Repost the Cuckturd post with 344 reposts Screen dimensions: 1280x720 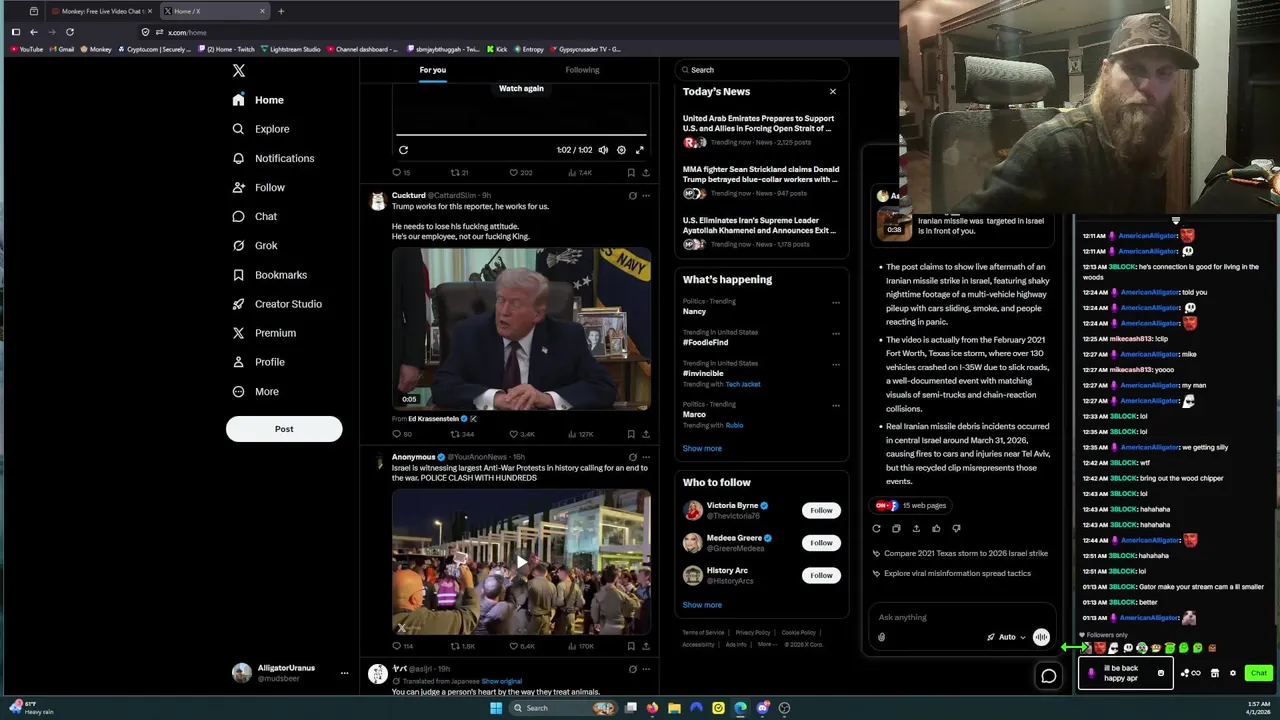[462, 434]
